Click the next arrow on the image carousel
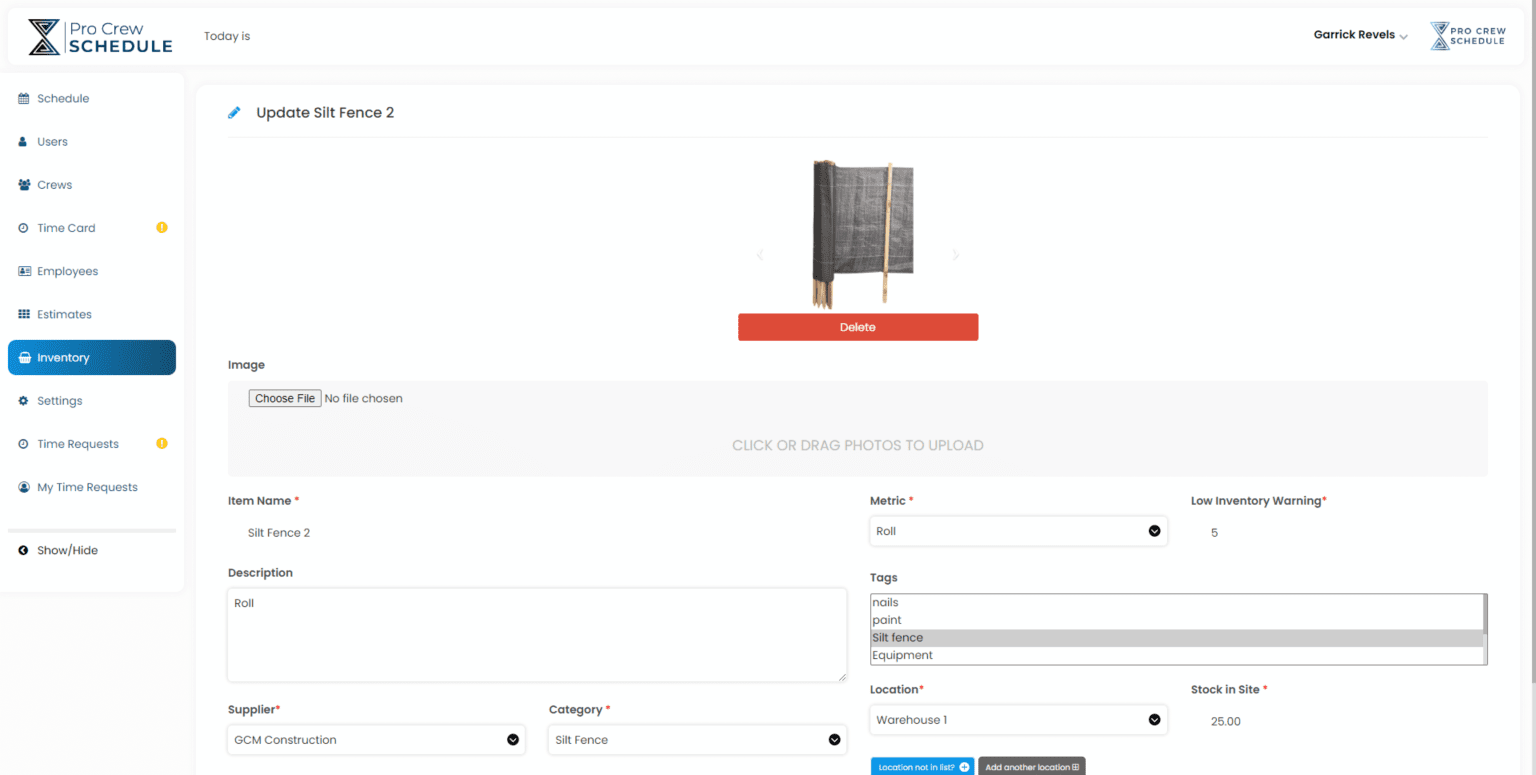This screenshot has height=775, width=1536. [955, 255]
